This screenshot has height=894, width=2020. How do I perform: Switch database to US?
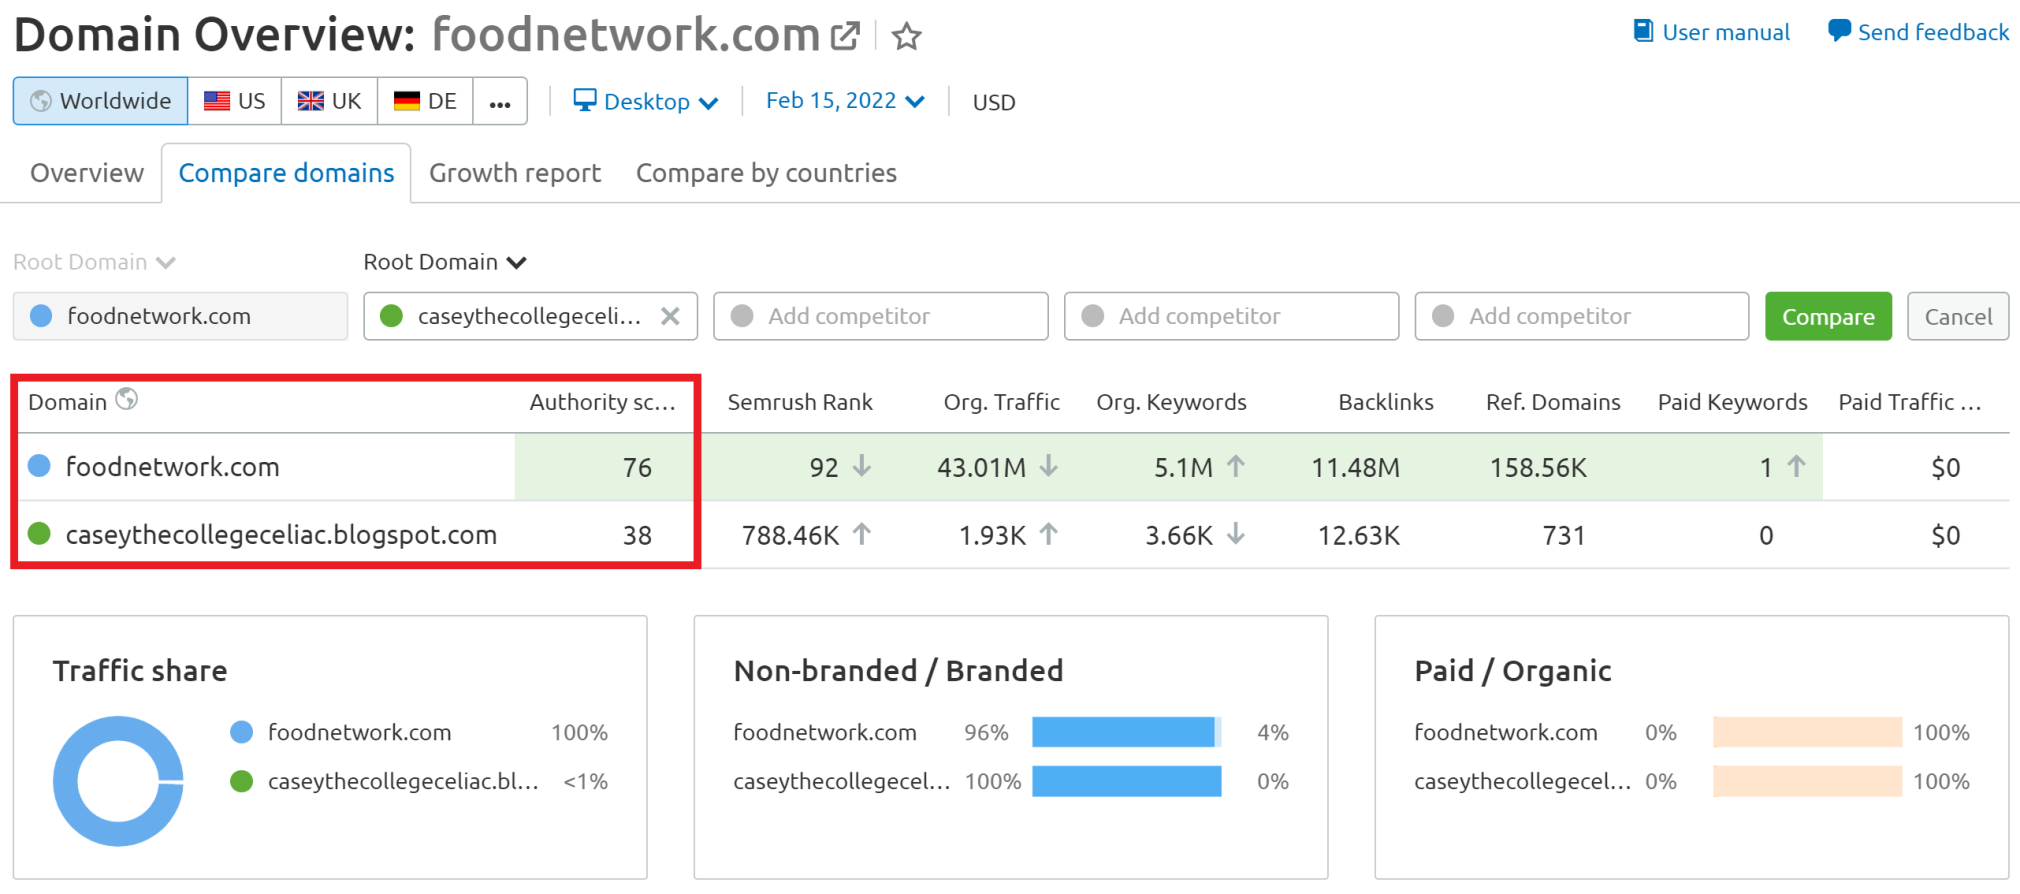pyautogui.click(x=235, y=101)
